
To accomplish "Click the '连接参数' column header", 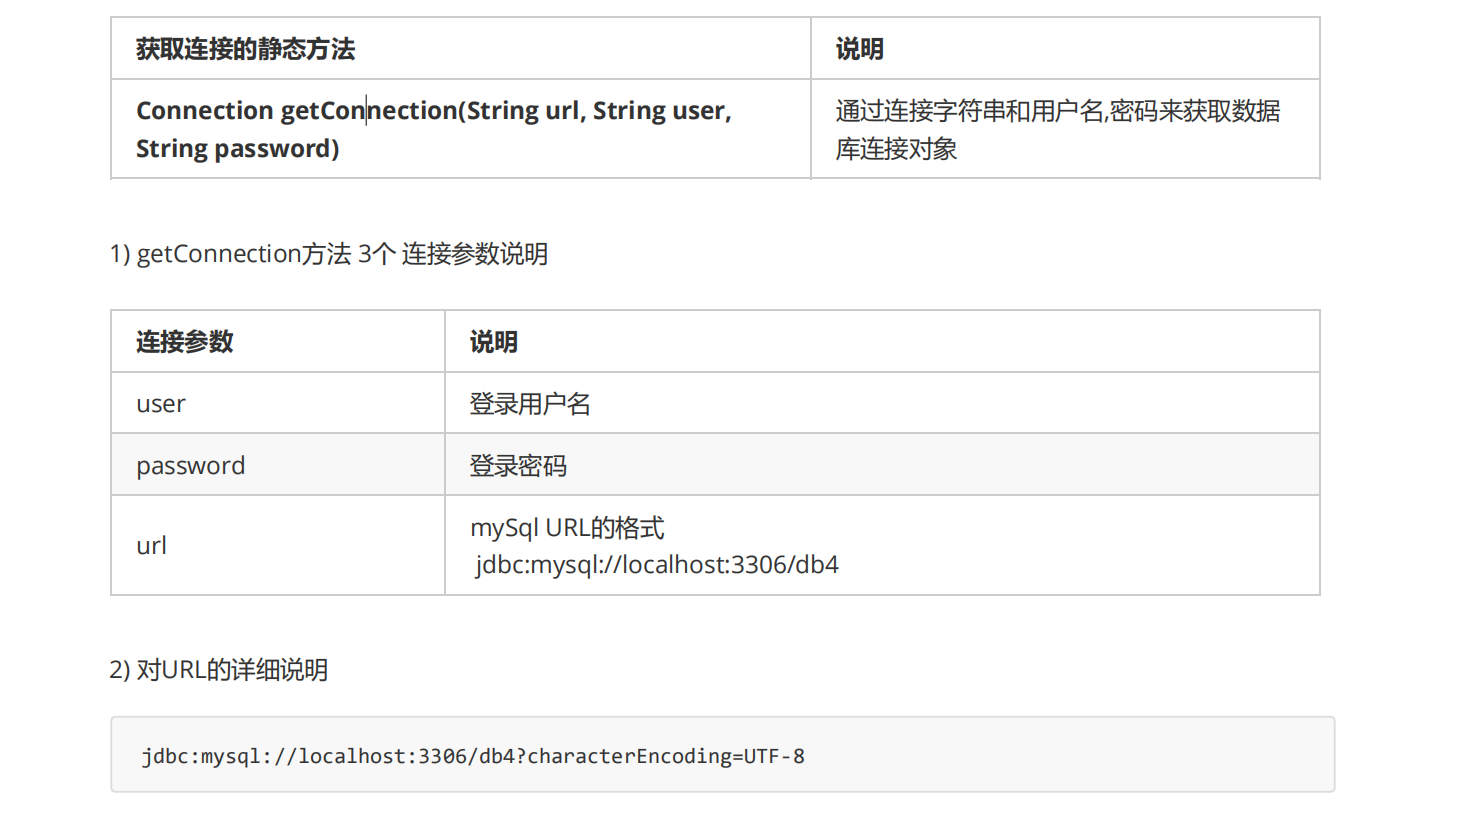I will click(184, 342).
